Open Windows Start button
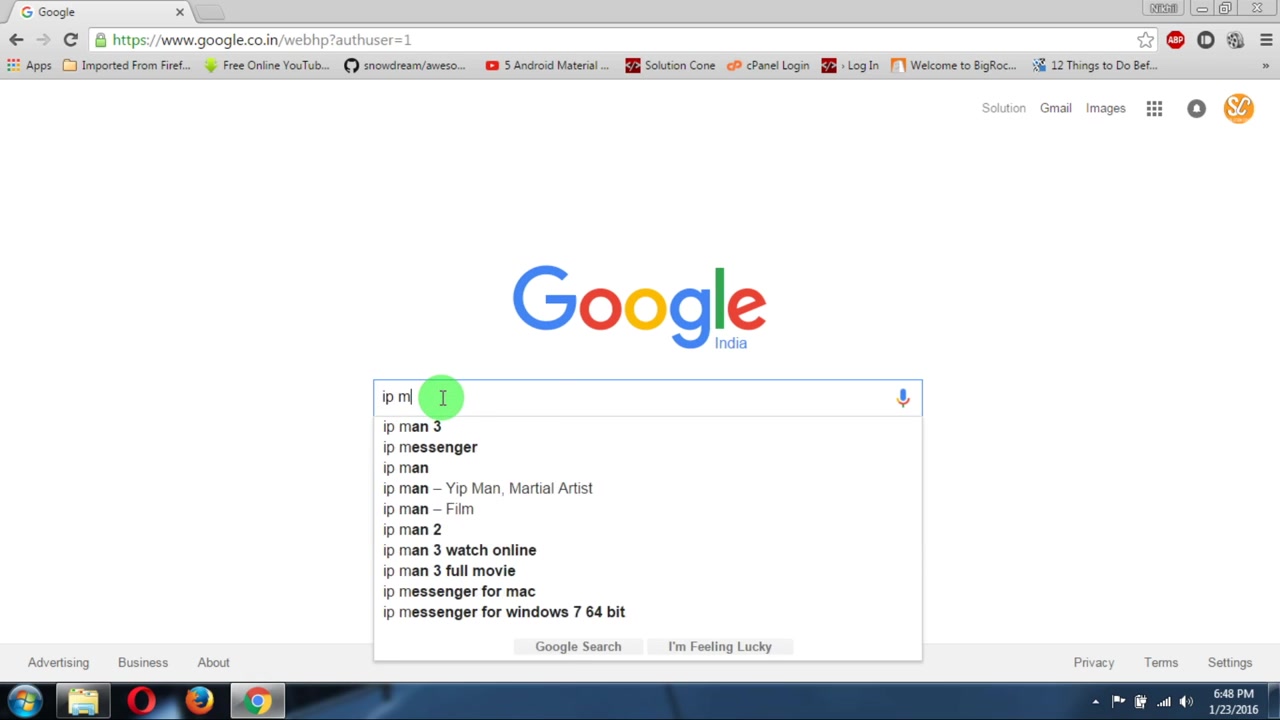 point(25,701)
